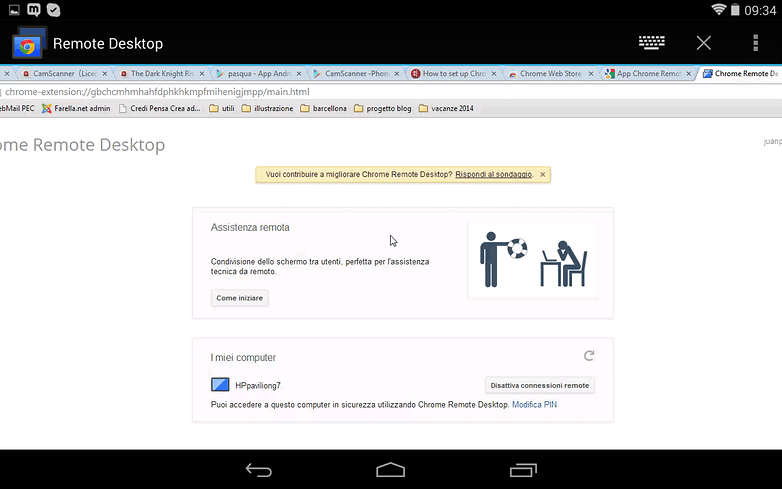Screen dimensions: 782x489
Task: Close the pasqua - App Android tab
Action: (299, 73)
